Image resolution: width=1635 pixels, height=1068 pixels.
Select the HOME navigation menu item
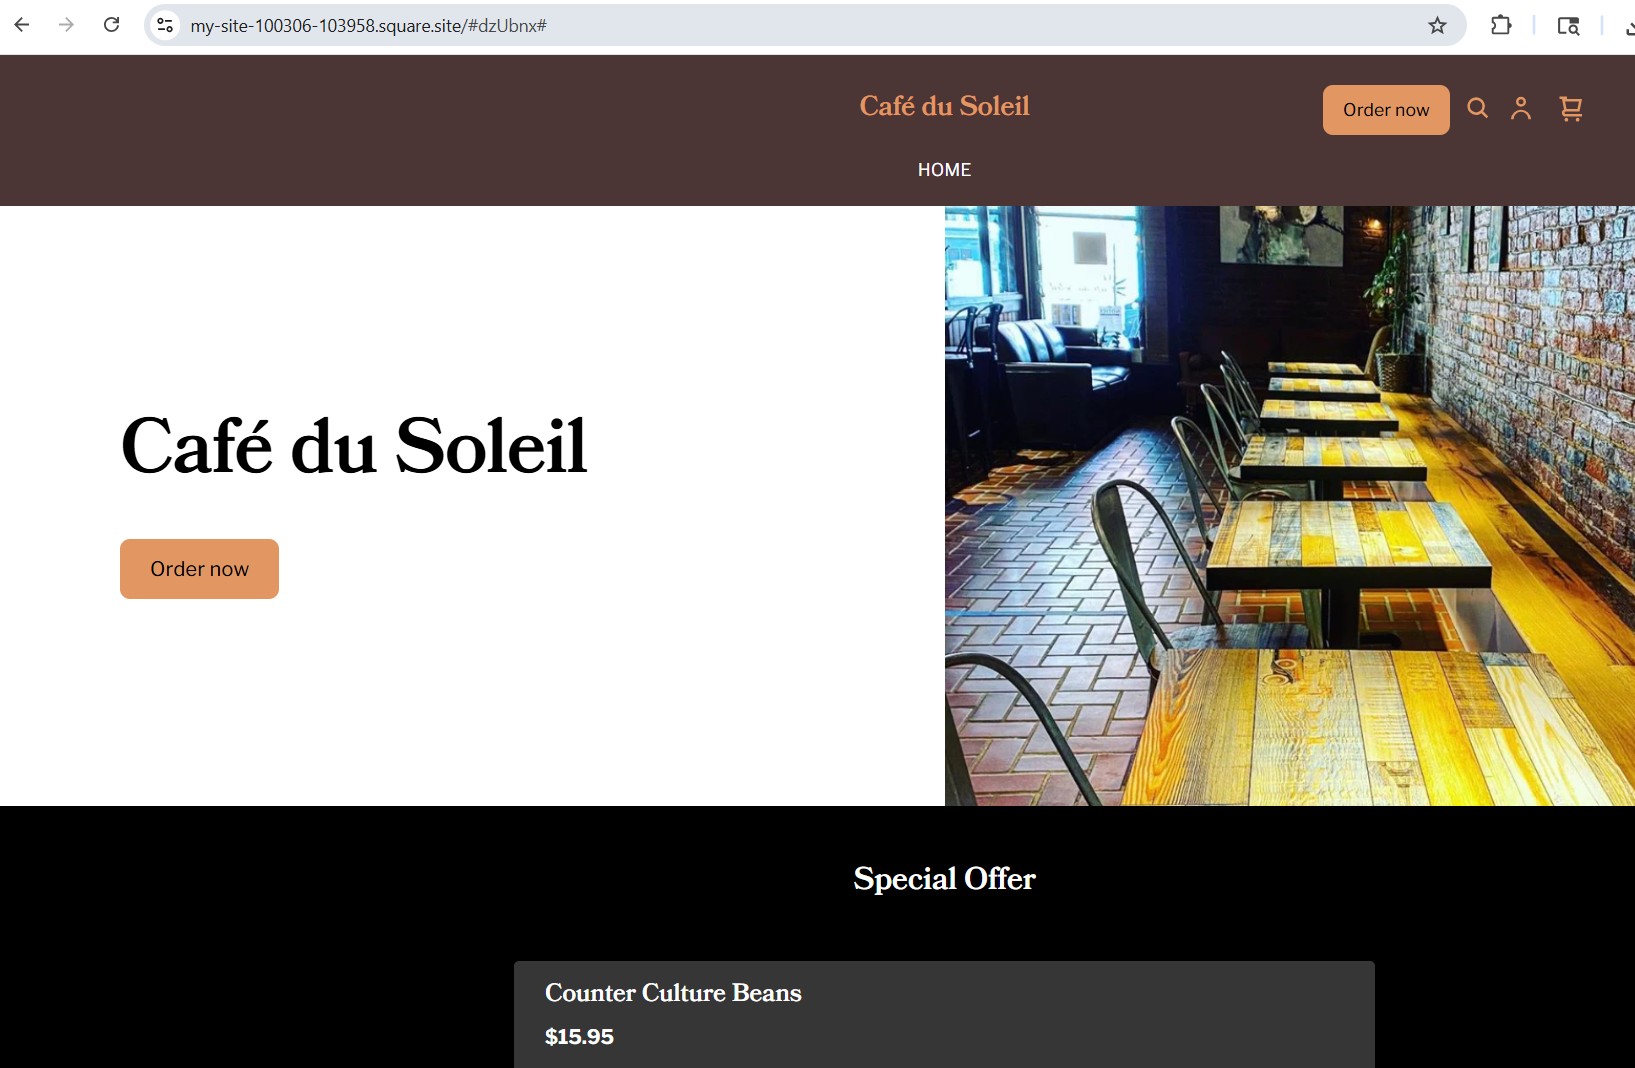tap(944, 170)
